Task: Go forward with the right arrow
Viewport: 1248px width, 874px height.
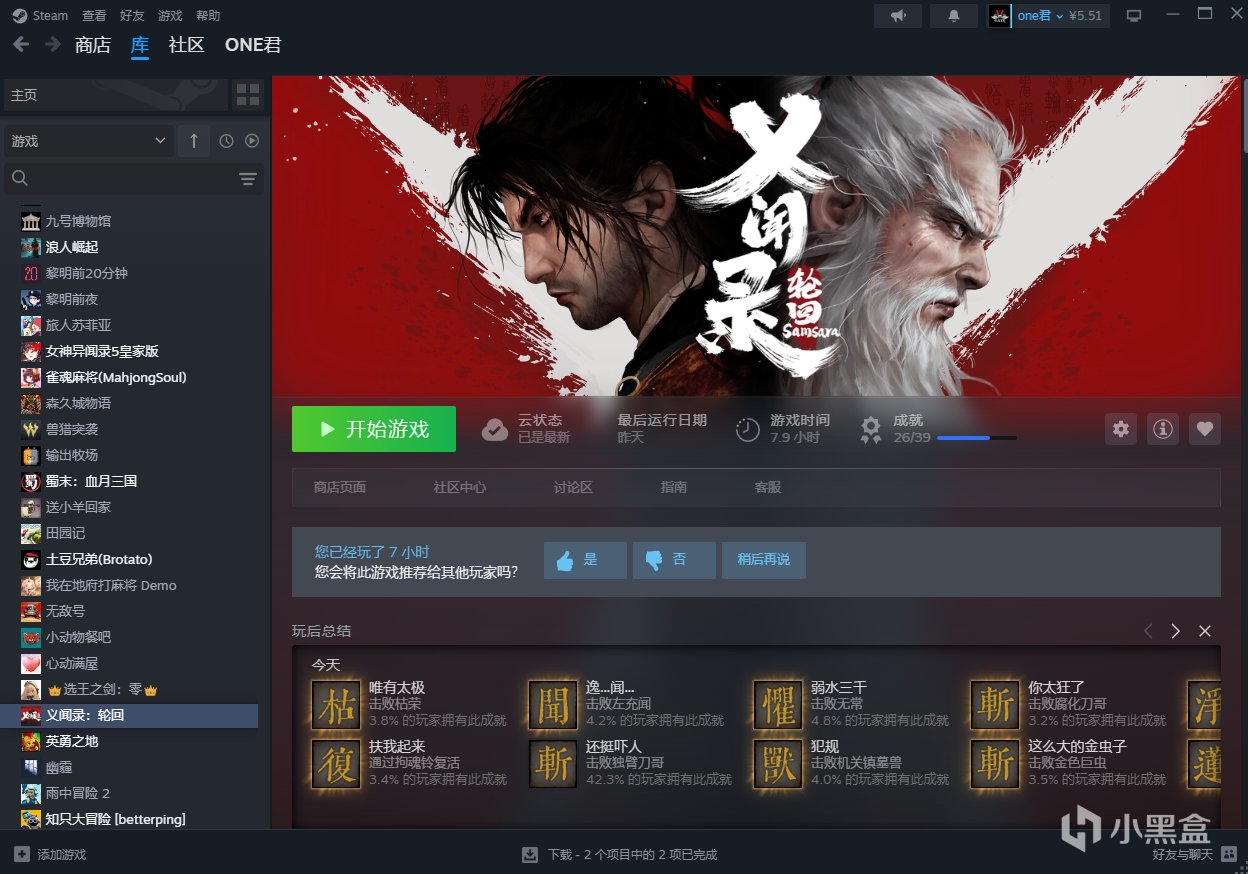Action: pyautogui.click(x=52, y=45)
